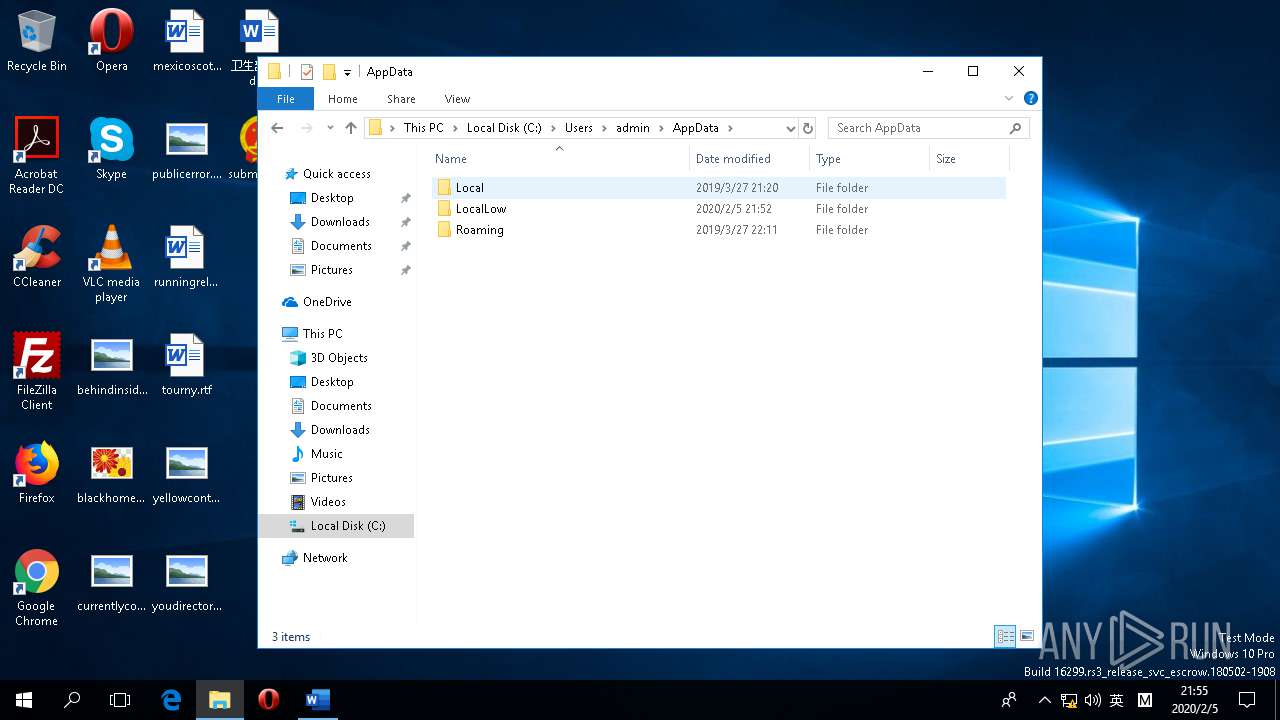Open Explorer Help question mark icon
This screenshot has width=1280, height=720.
[x=1031, y=98]
